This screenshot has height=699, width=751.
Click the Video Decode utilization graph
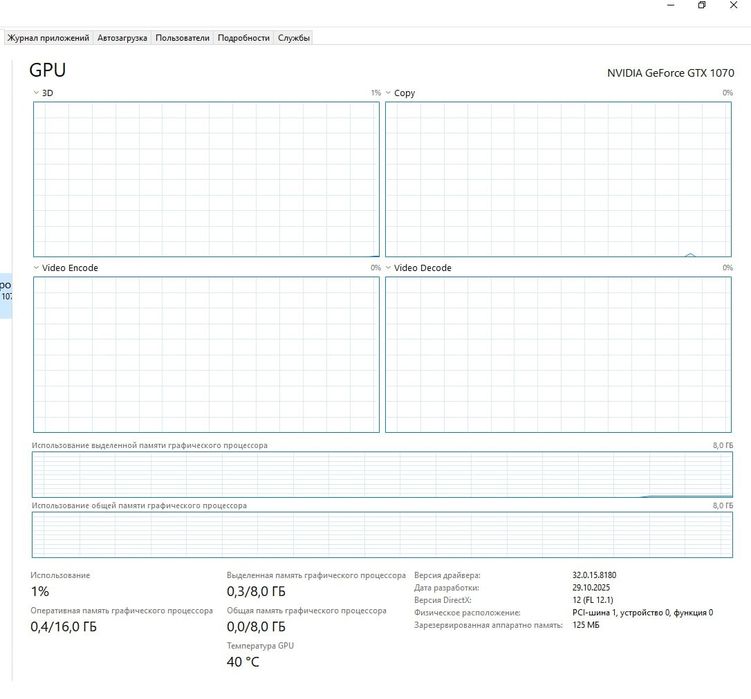pos(558,355)
